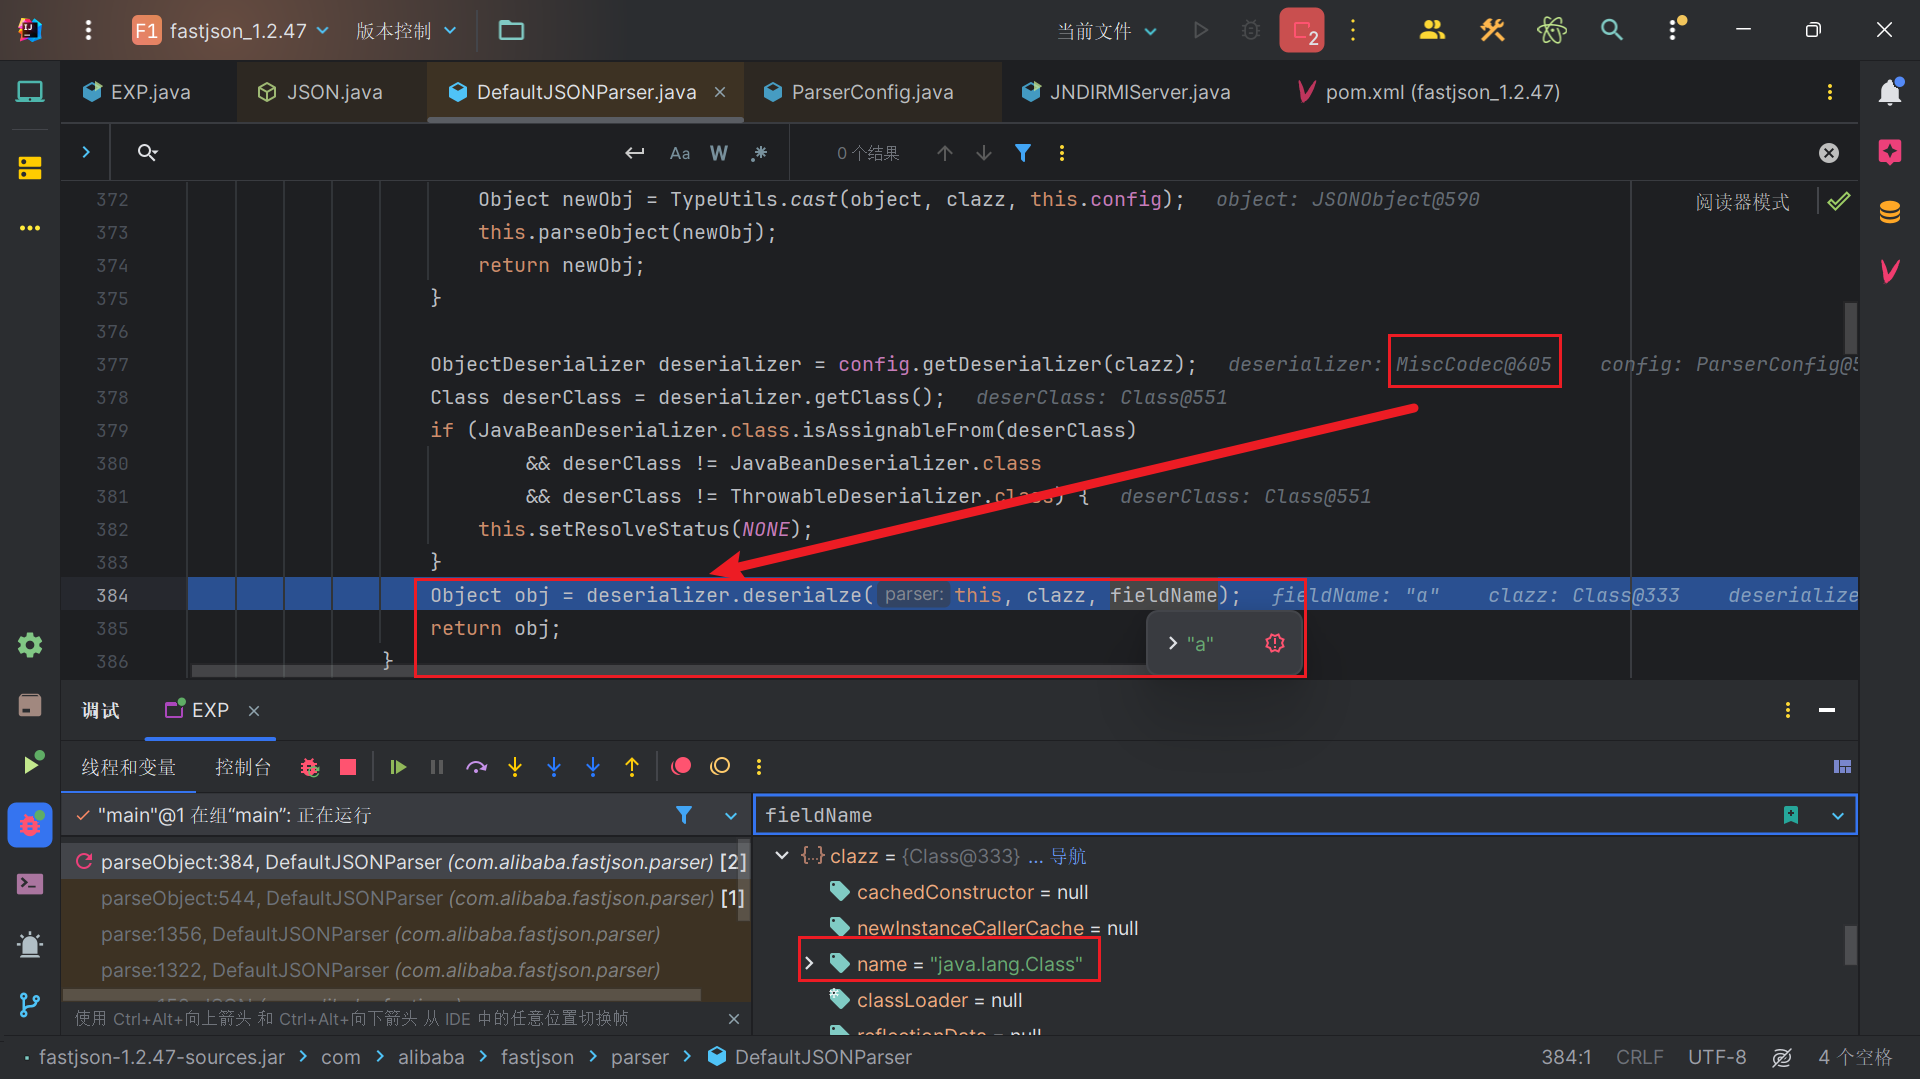
Task: Switch to the JSON.java tab
Action: pos(320,92)
